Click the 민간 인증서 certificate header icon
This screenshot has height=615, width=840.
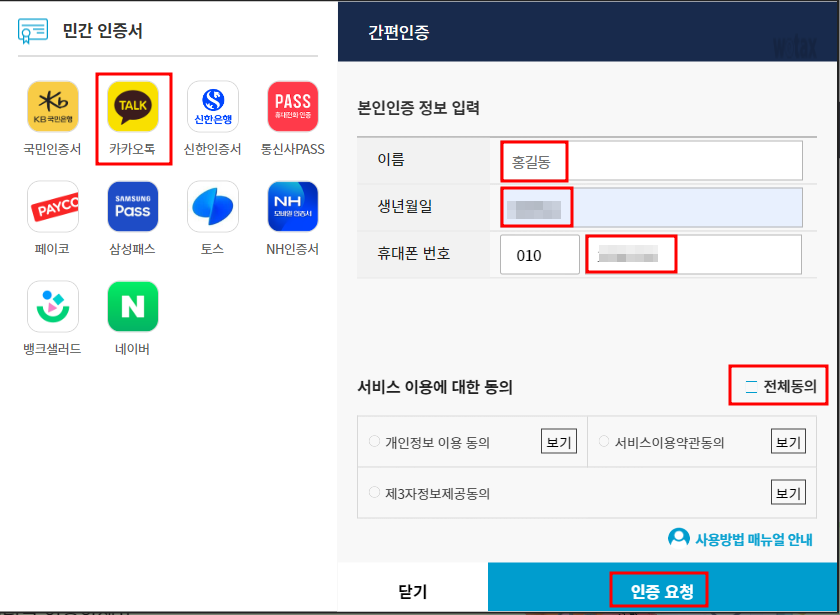tap(33, 31)
